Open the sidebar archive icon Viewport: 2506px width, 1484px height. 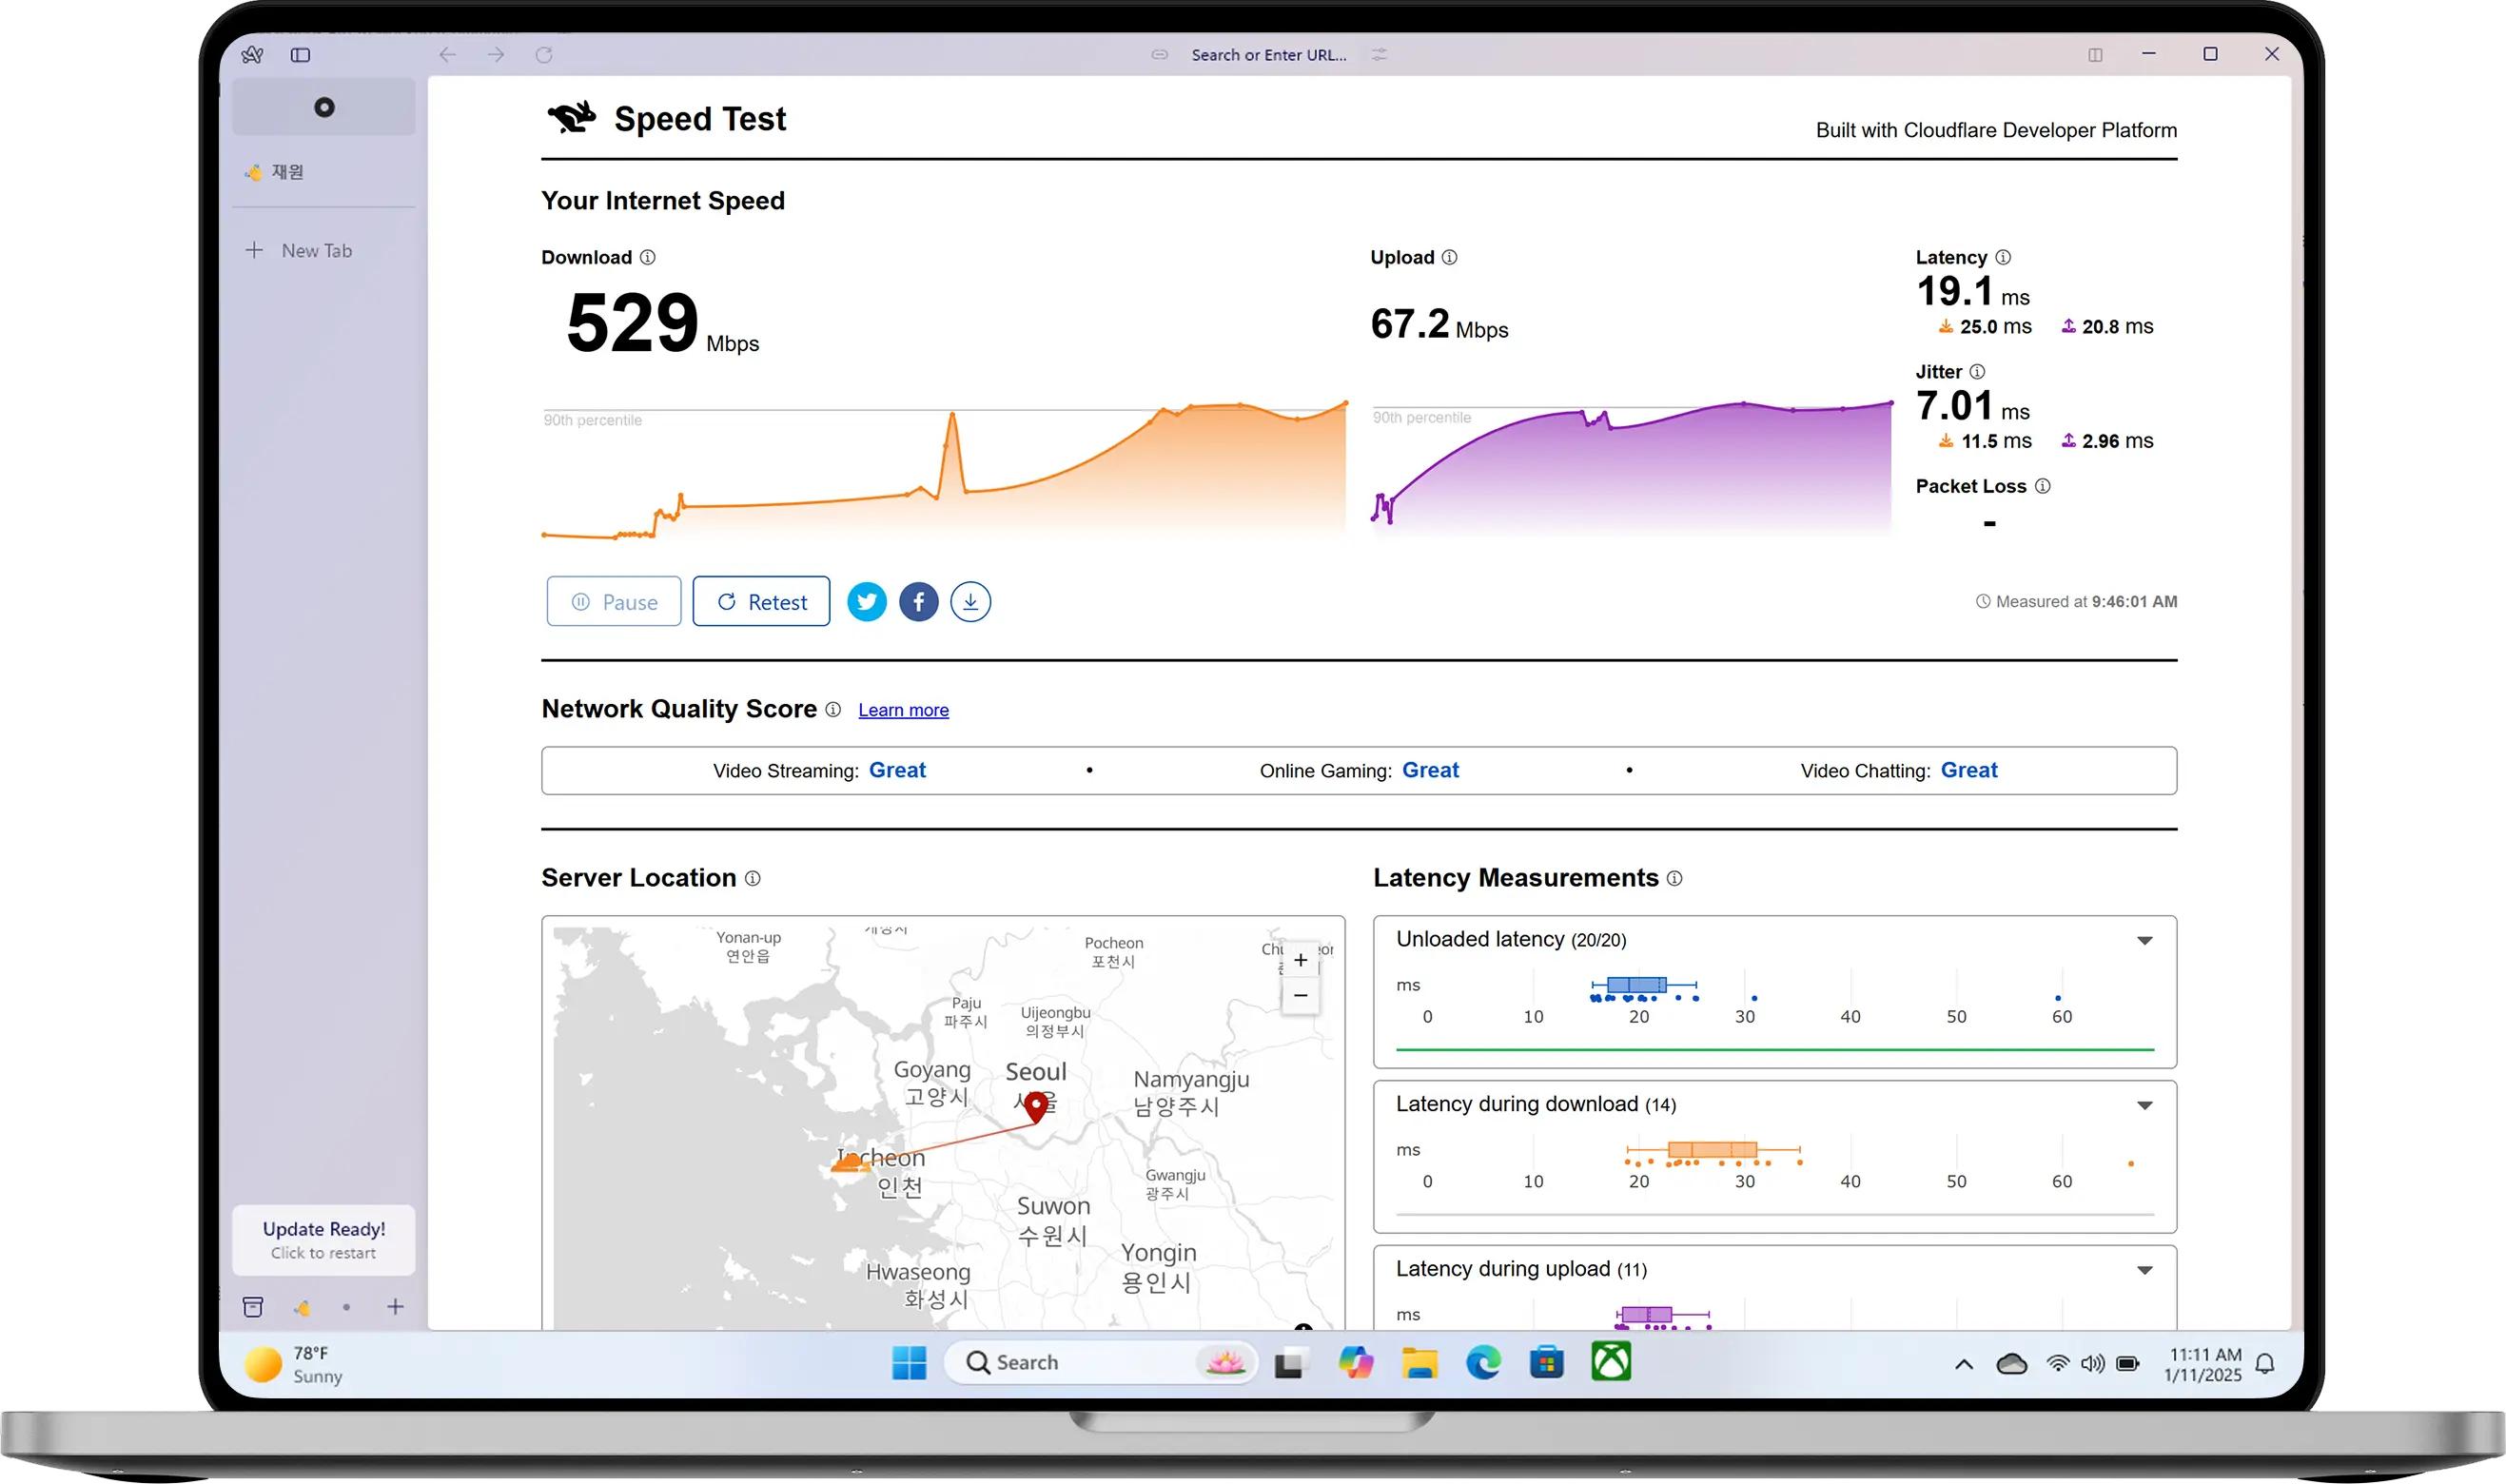pos(253,1307)
